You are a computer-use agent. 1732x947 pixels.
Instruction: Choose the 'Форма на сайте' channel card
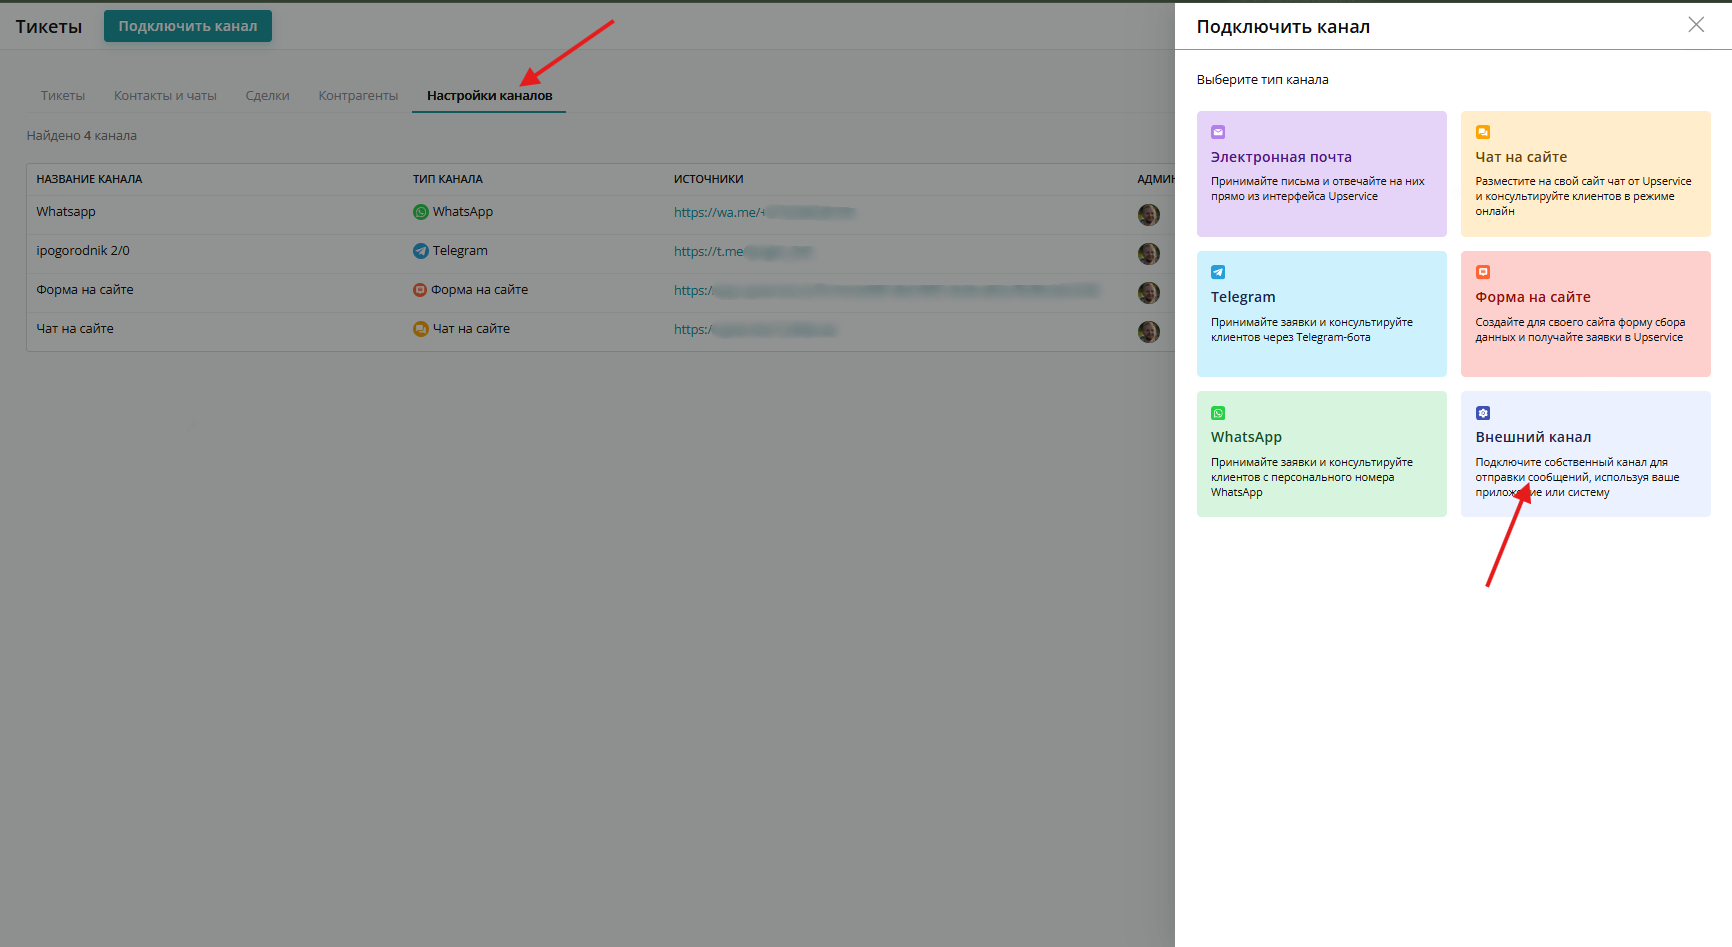[1585, 314]
